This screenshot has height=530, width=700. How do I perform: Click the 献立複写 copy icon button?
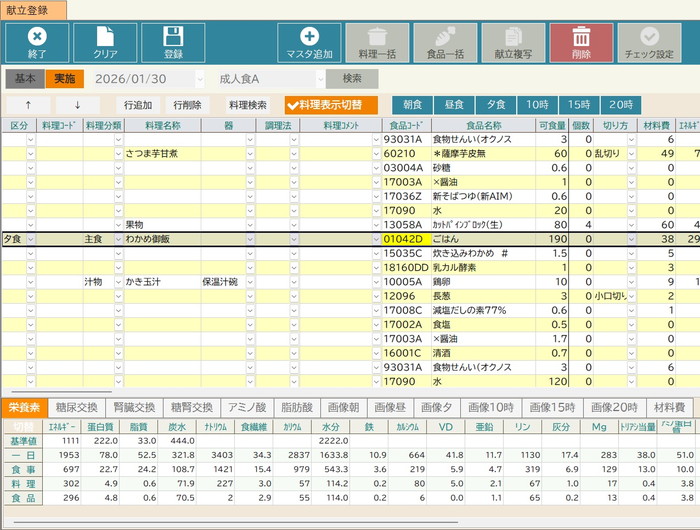[513, 43]
